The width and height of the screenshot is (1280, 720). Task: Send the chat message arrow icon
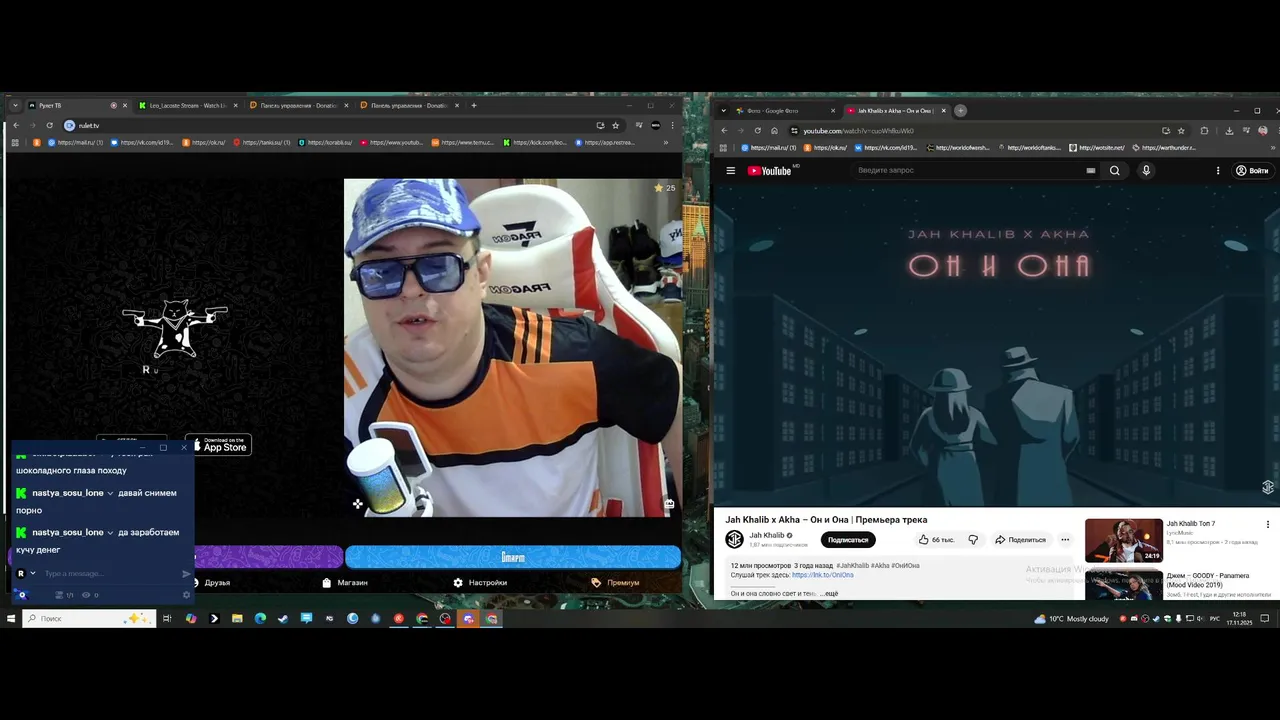[186, 574]
